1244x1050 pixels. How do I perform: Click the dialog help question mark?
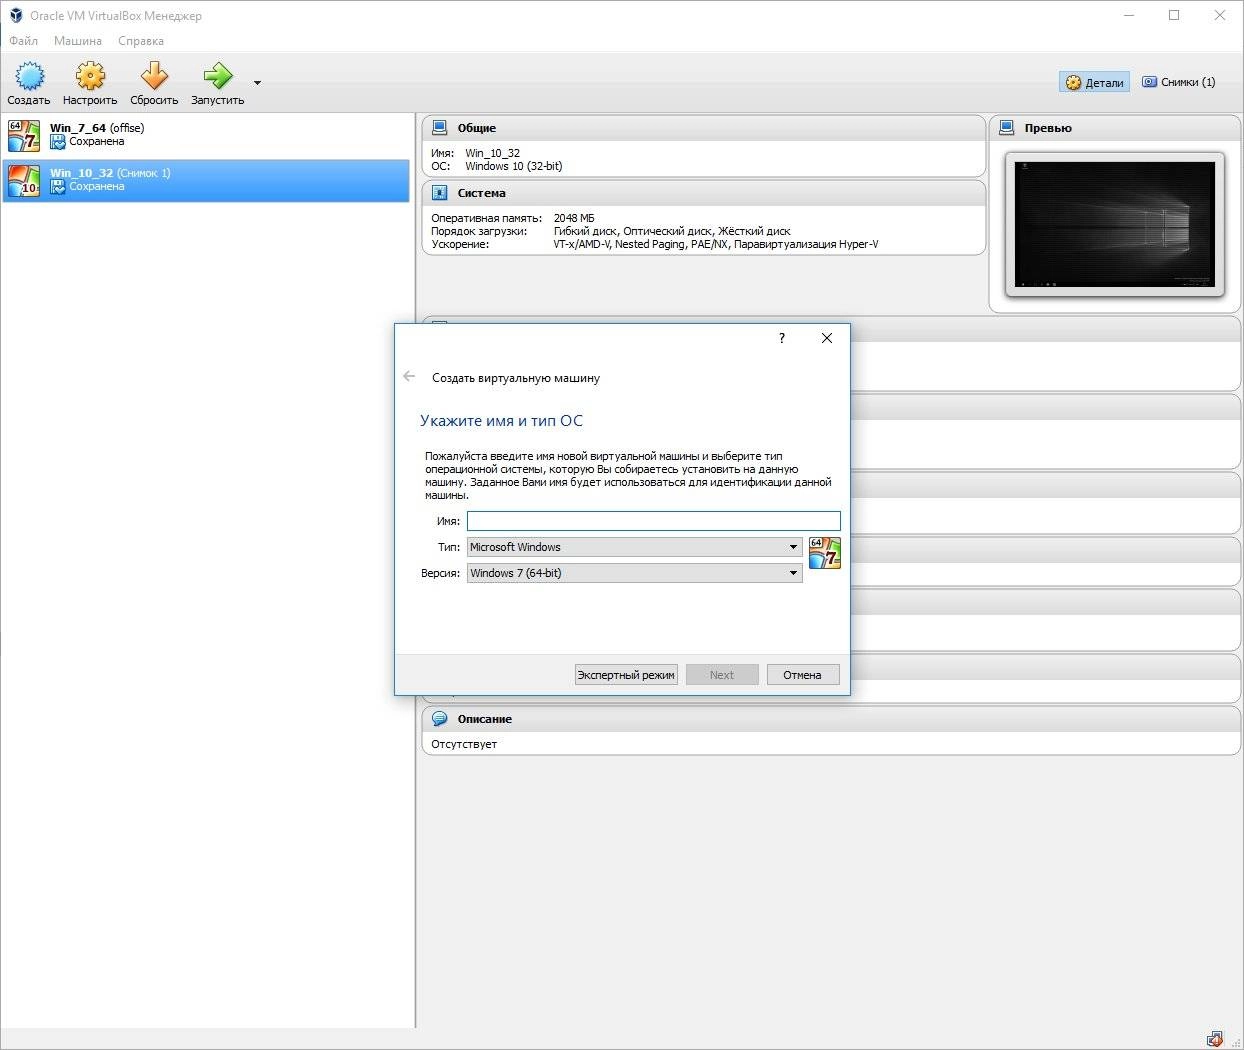click(782, 338)
